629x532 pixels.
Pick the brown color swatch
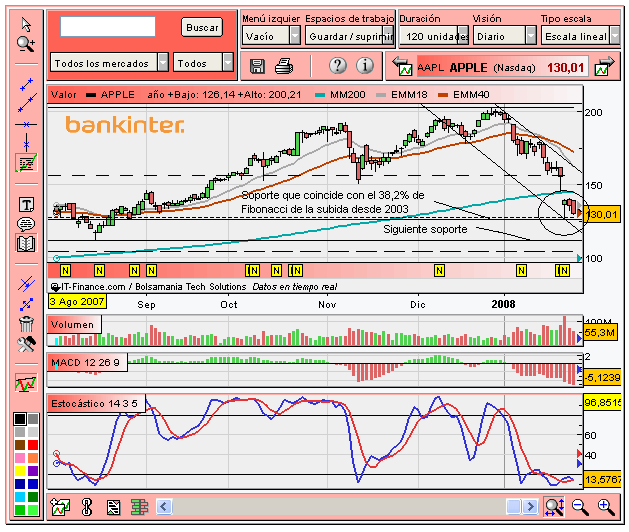point(20,445)
